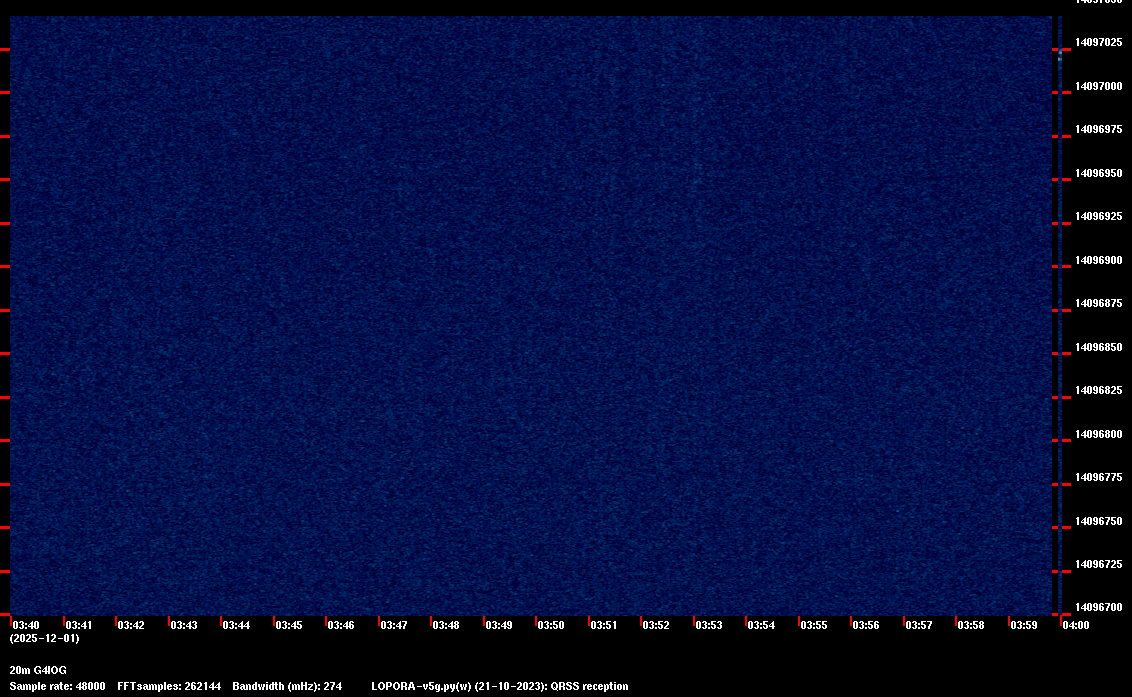Click the 14096700 frequency label
Viewport: 1132px width, 697px height.
[x=1099, y=607]
